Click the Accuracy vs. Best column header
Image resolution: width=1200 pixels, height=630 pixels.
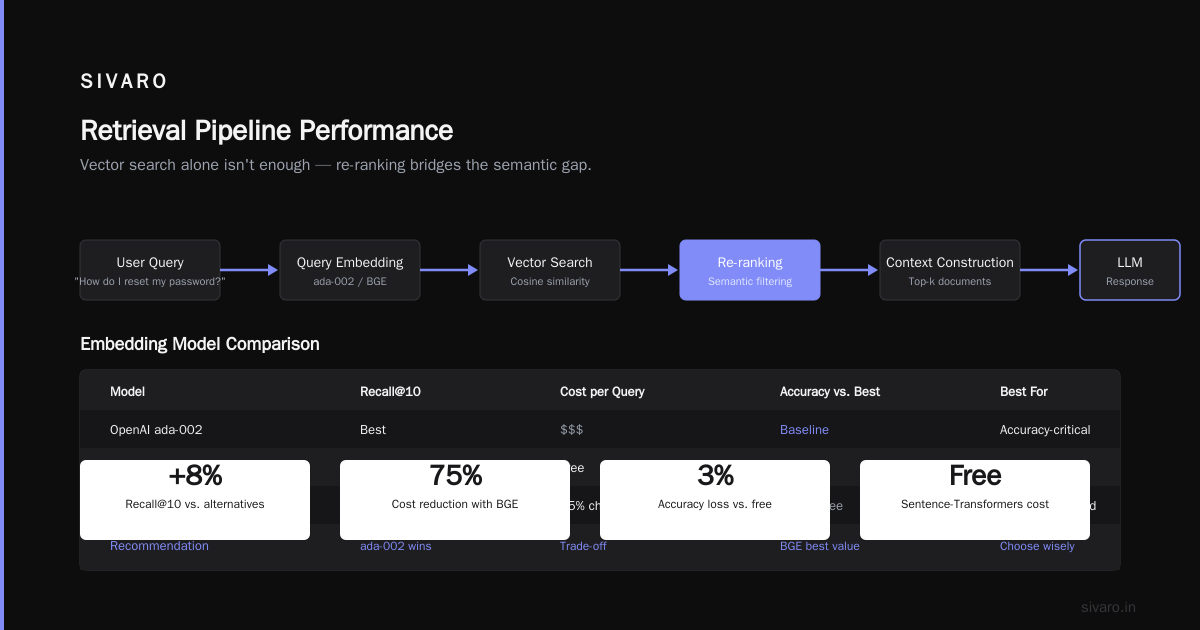click(x=830, y=391)
